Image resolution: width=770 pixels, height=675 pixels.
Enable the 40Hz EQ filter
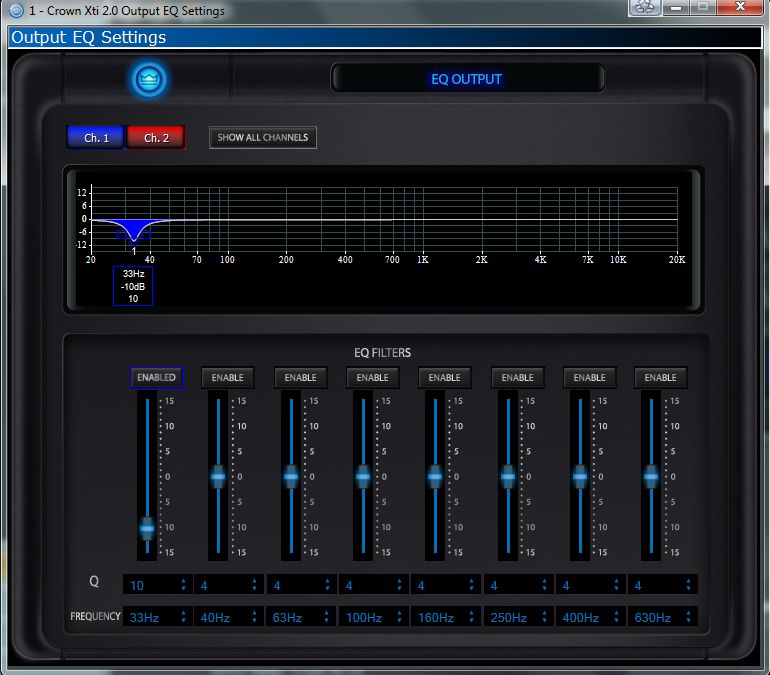(228, 377)
